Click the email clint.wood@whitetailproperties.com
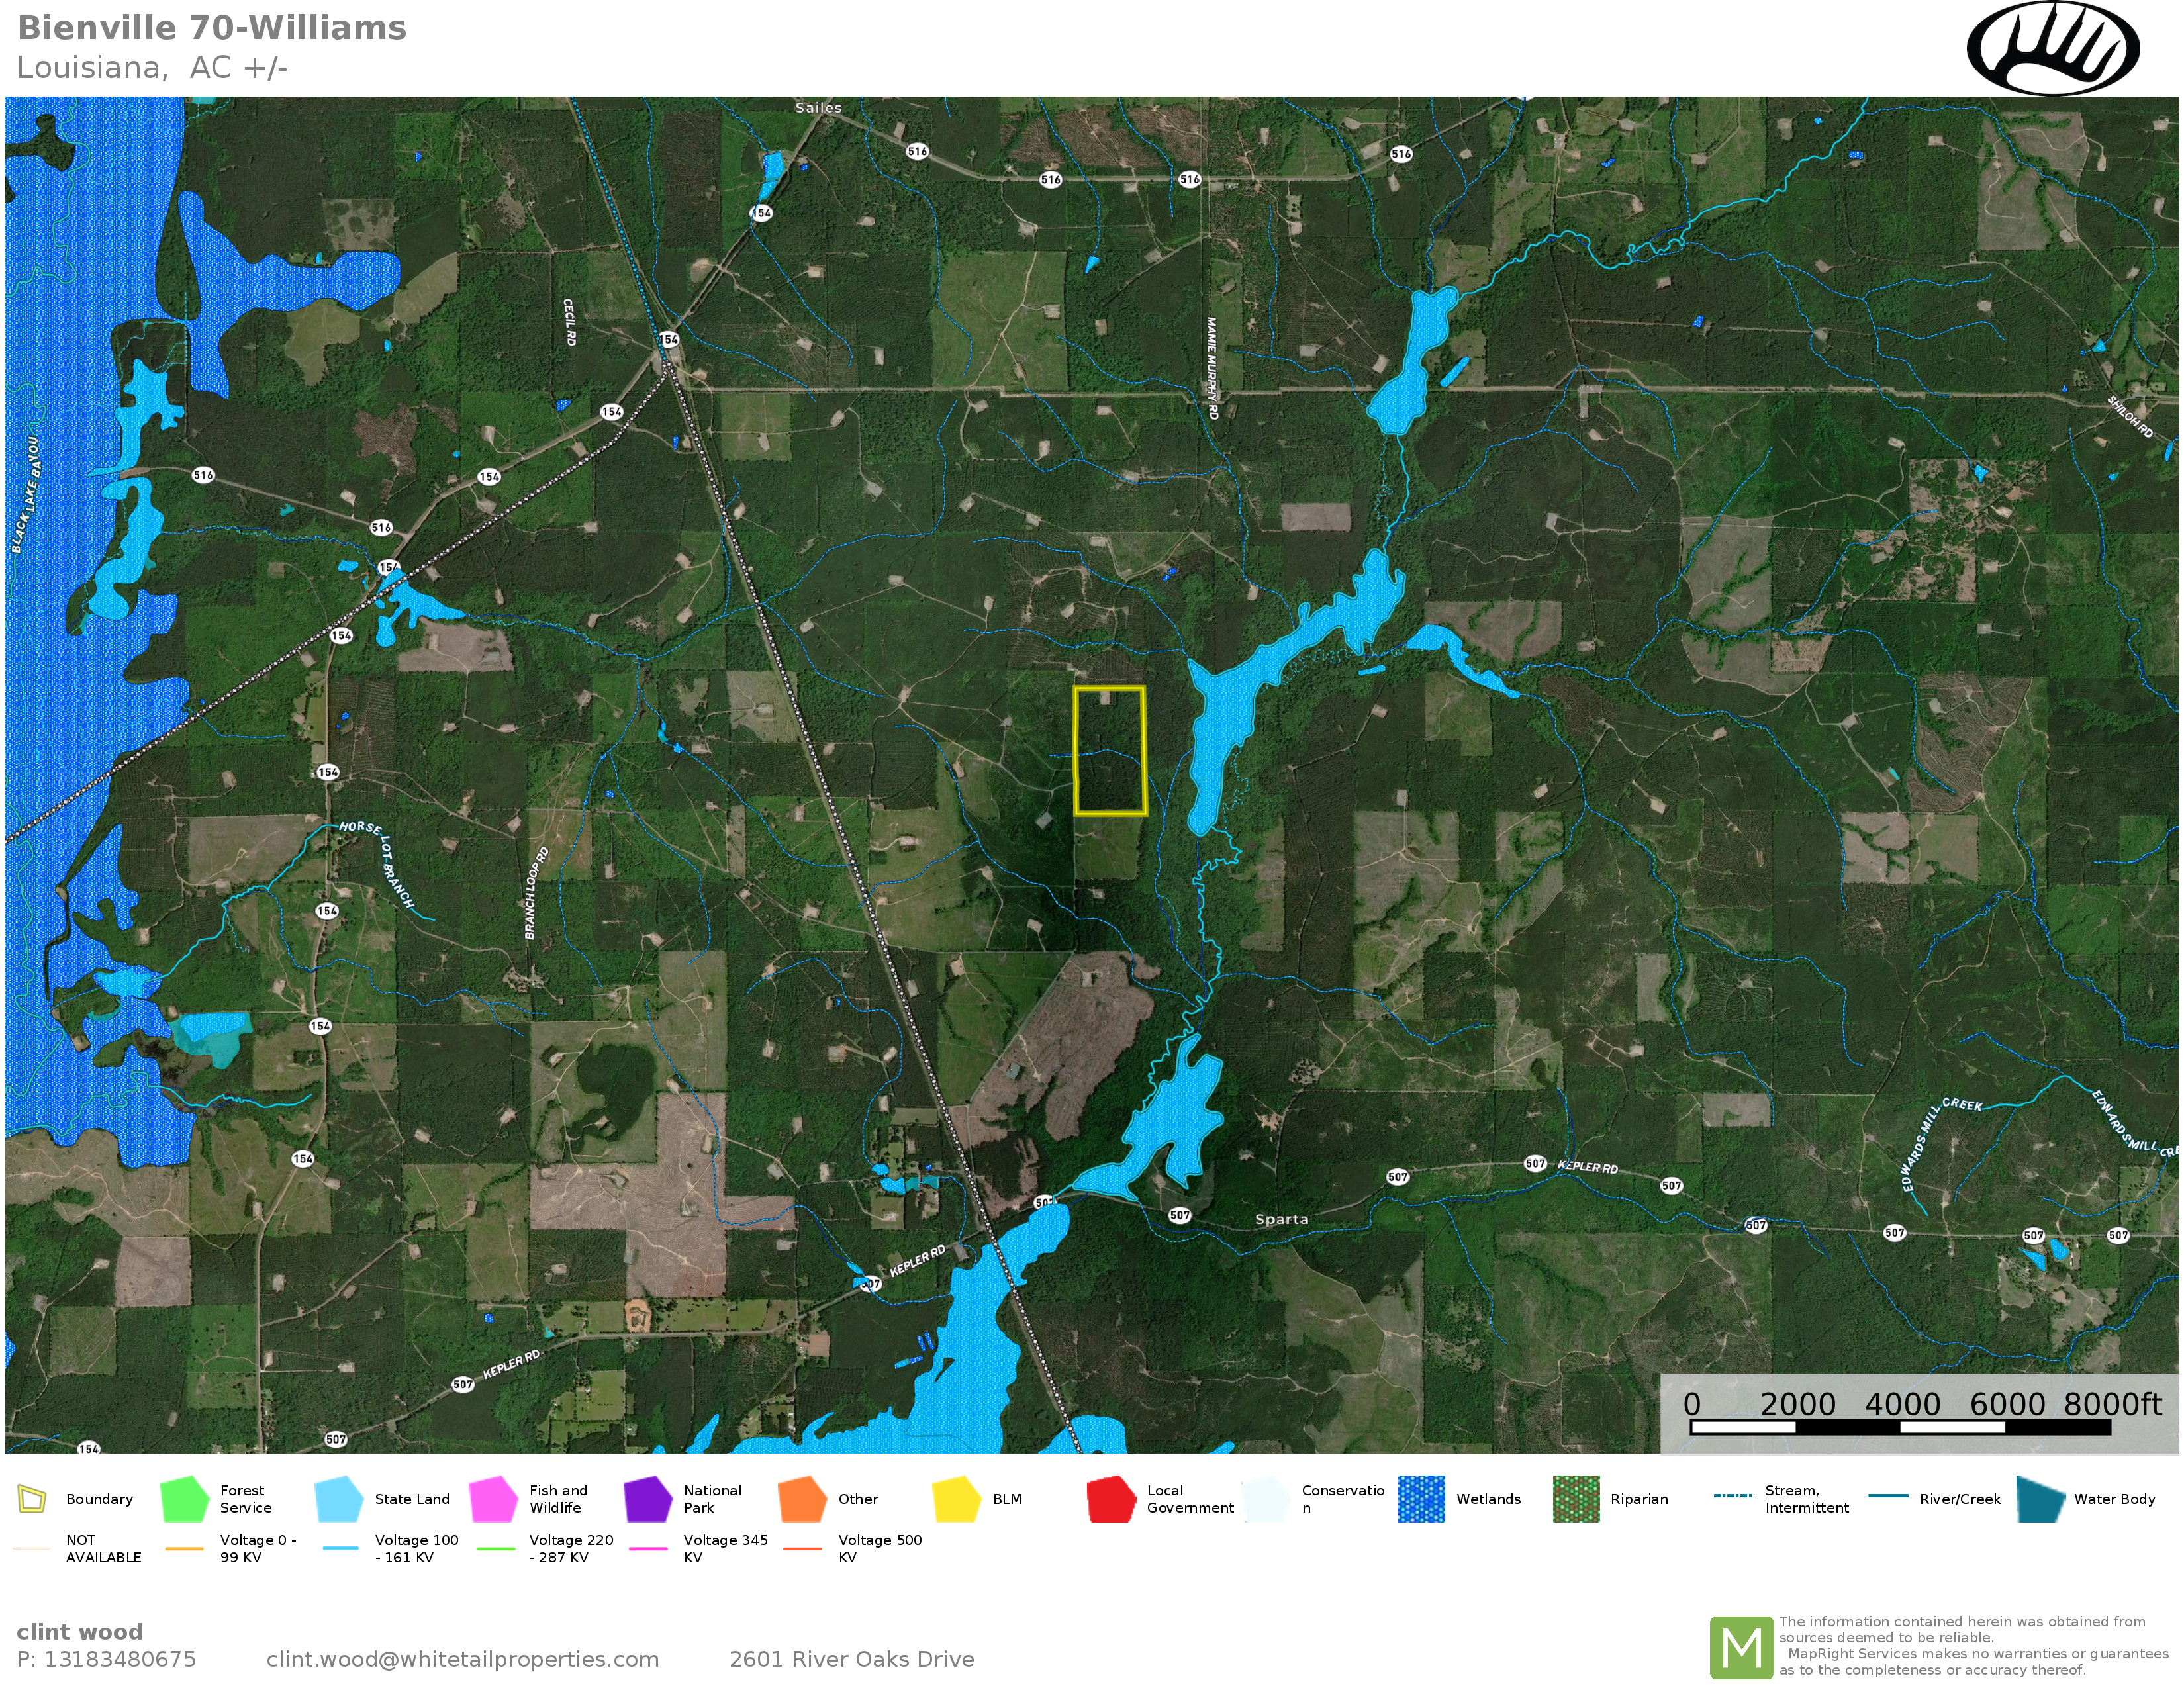This screenshot has width=2184, height=1688. tap(462, 1659)
